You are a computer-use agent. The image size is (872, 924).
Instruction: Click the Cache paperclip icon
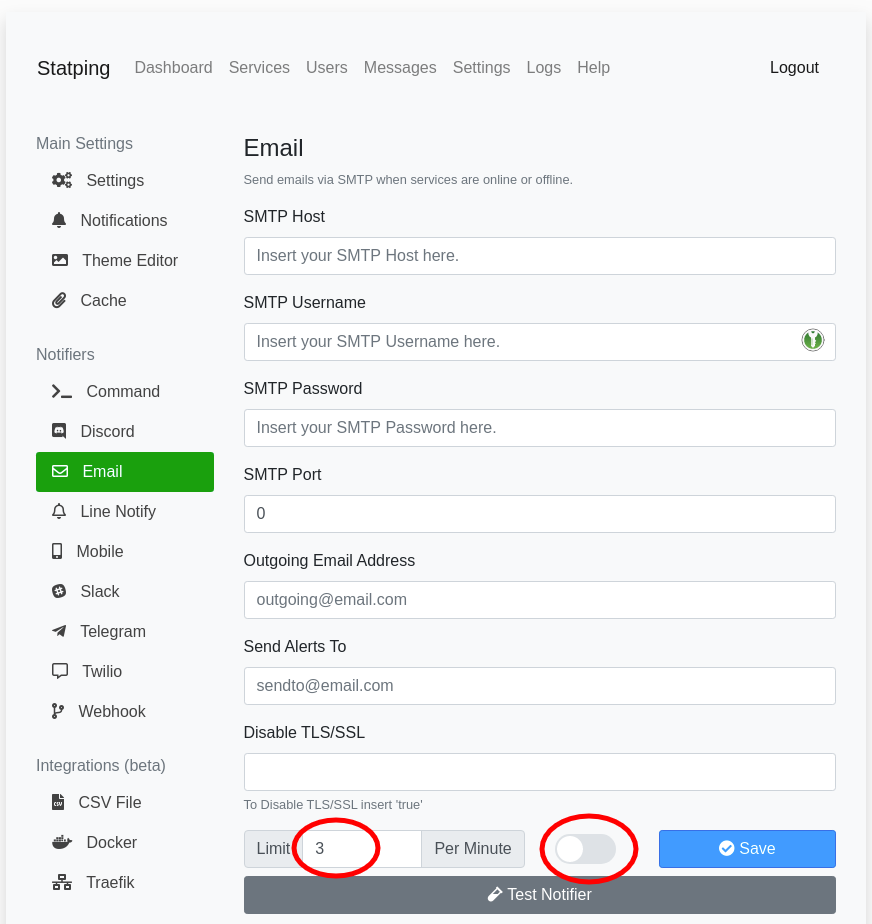coord(59,301)
